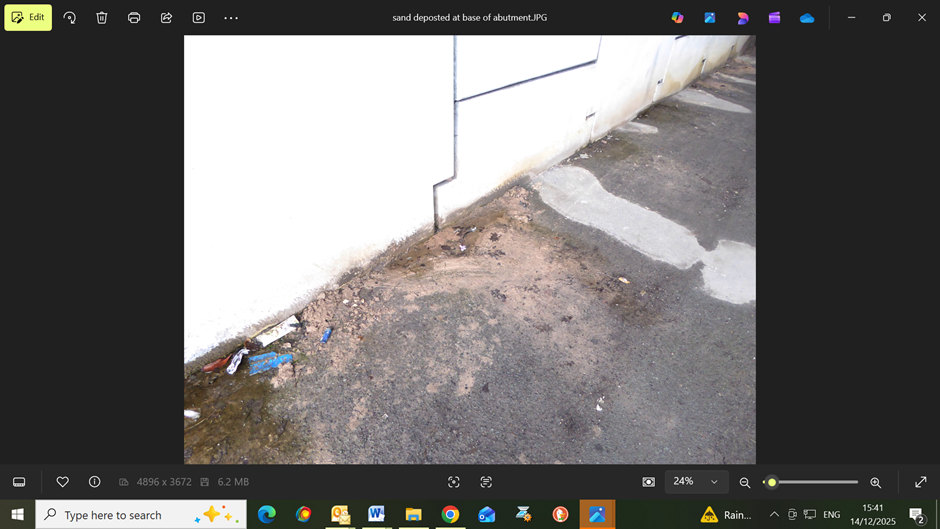Viewport: 940px width, 529px height.
Task: Start slideshow with the play icon
Action: pos(199,18)
